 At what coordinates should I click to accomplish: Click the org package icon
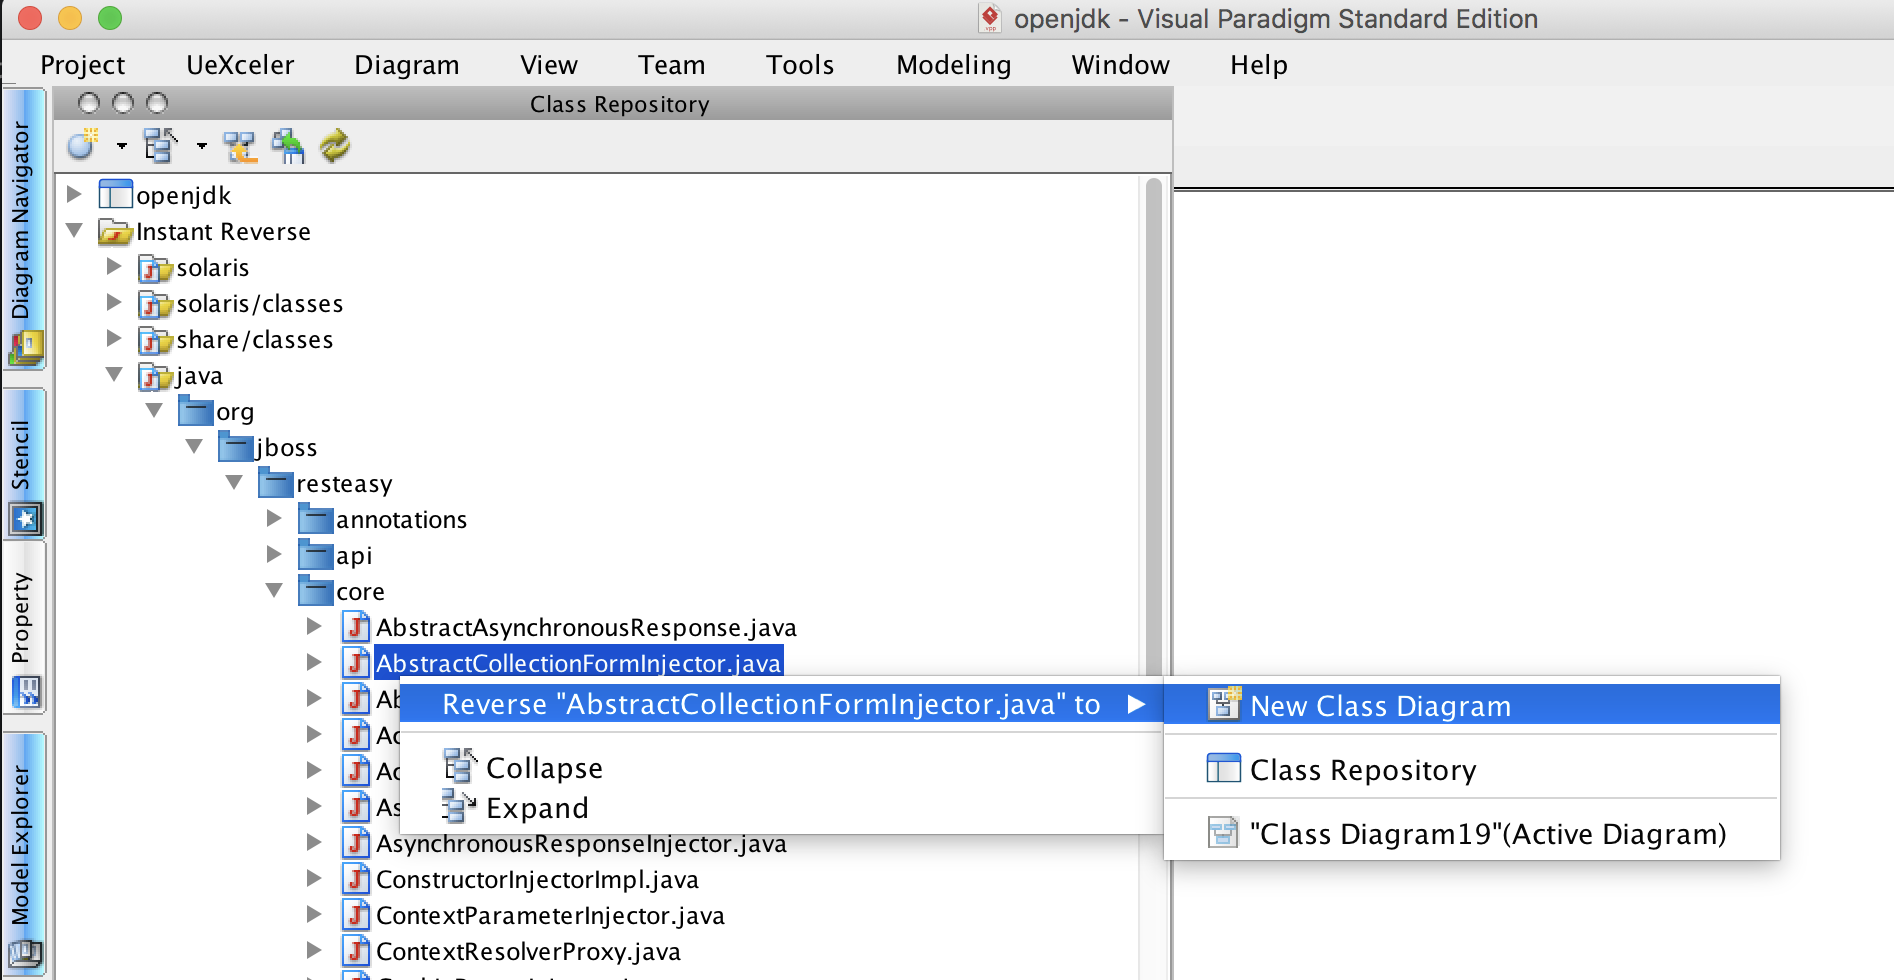[x=196, y=411]
